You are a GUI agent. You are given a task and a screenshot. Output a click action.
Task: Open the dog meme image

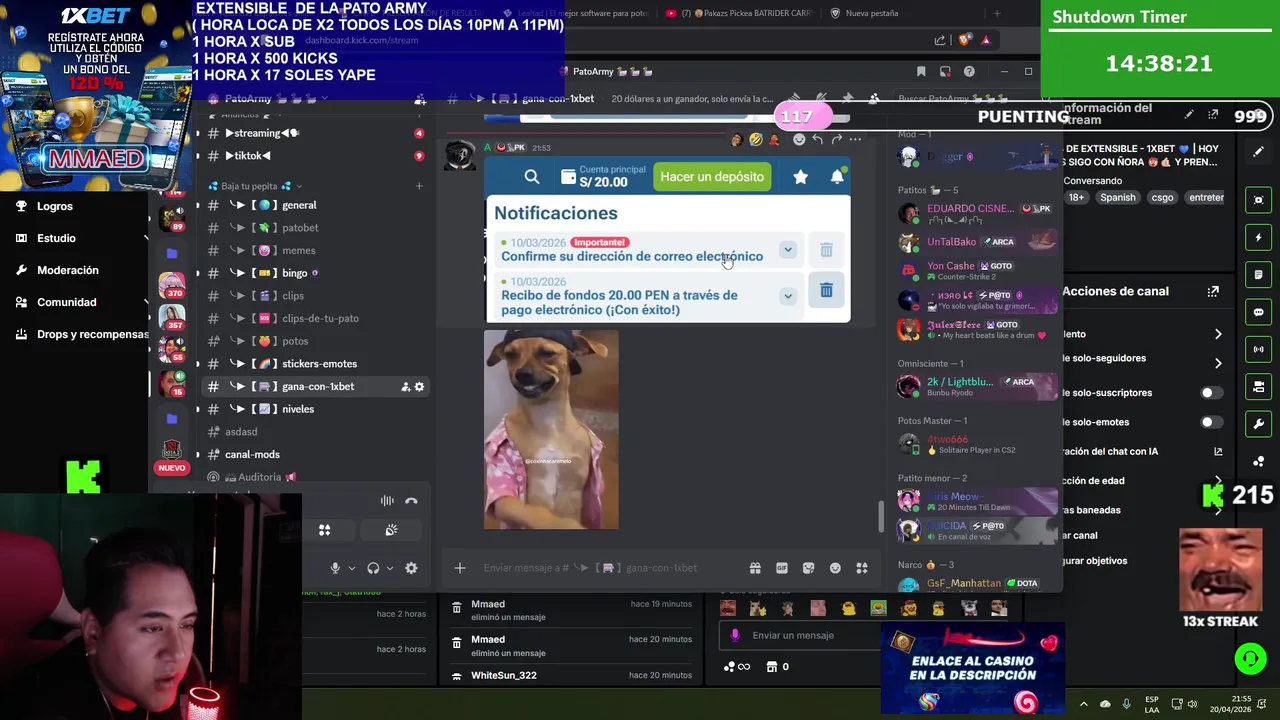pyautogui.click(x=551, y=430)
